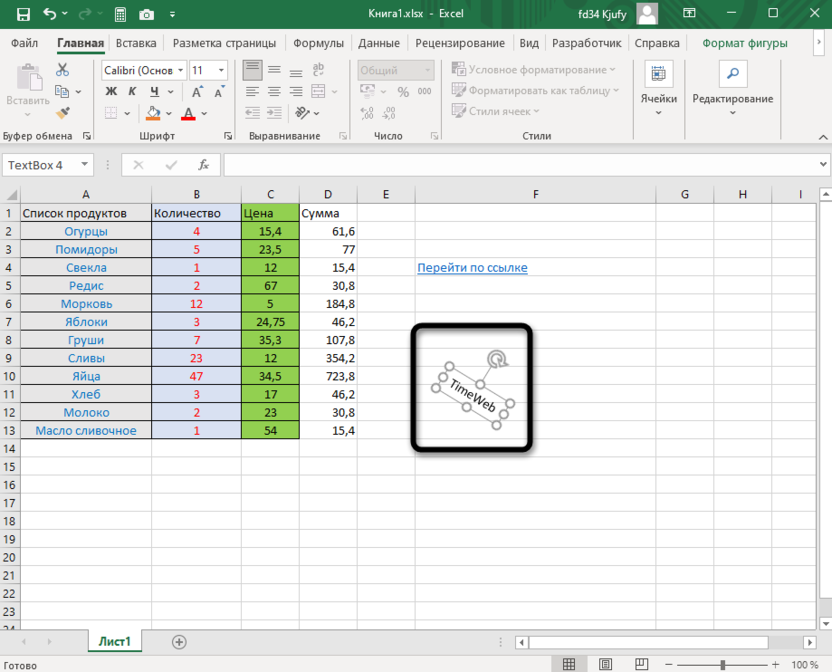832x672 pixels.
Task: Switch to the Формулы tab
Action: point(318,43)
